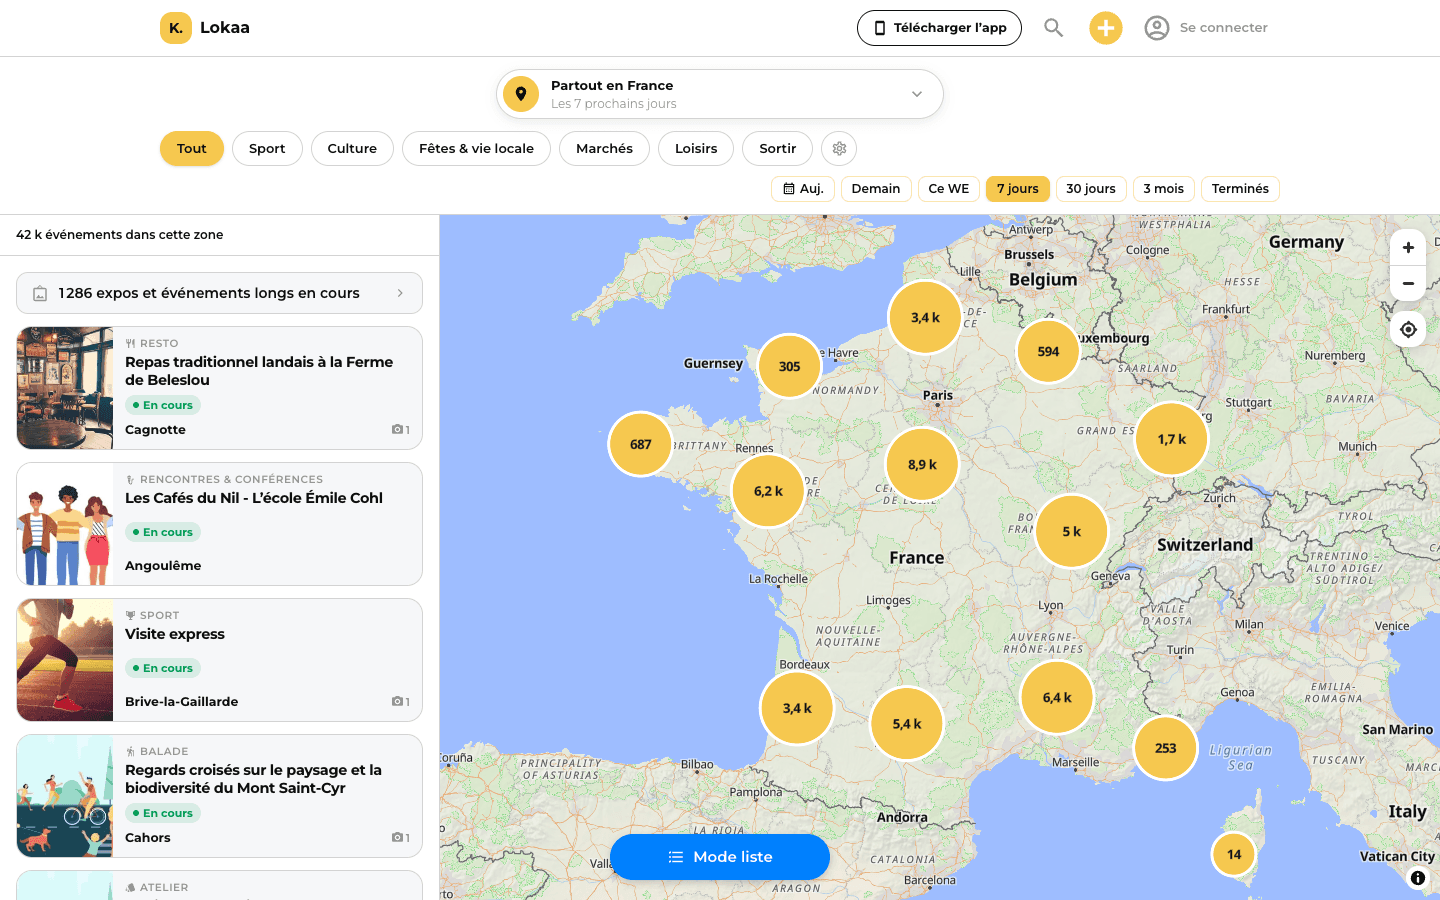Switch to the 30 jours date tab
Screen dimensions: 1440x900
(1091, 189)
